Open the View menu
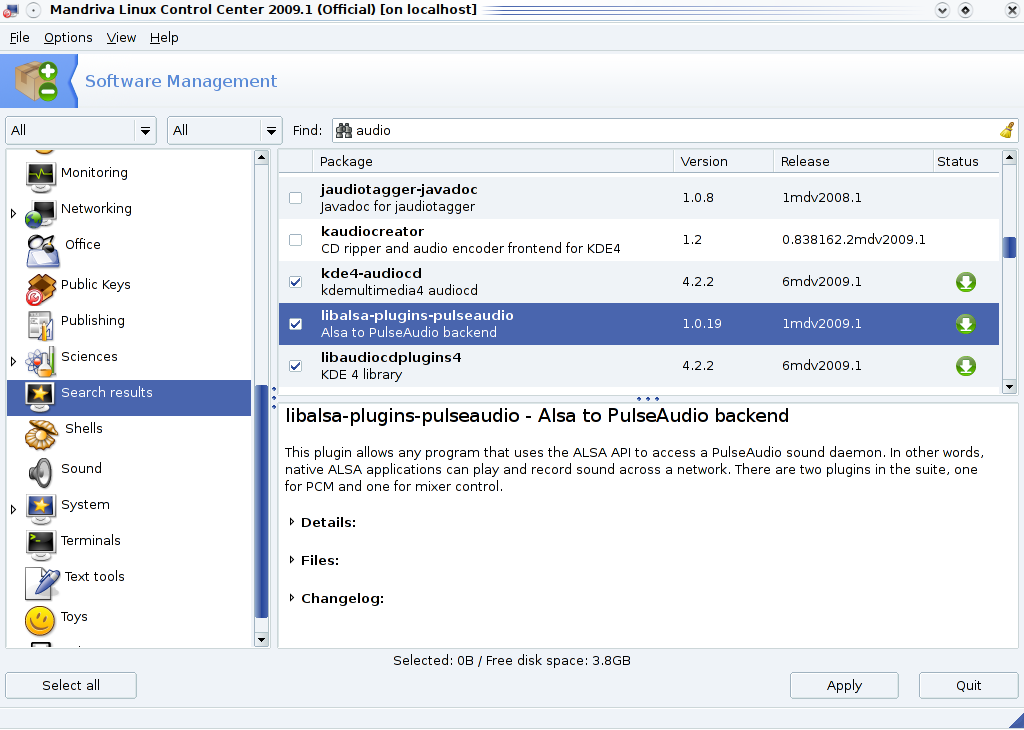Screen dimensions: 1024x730 tap(121, 38)
